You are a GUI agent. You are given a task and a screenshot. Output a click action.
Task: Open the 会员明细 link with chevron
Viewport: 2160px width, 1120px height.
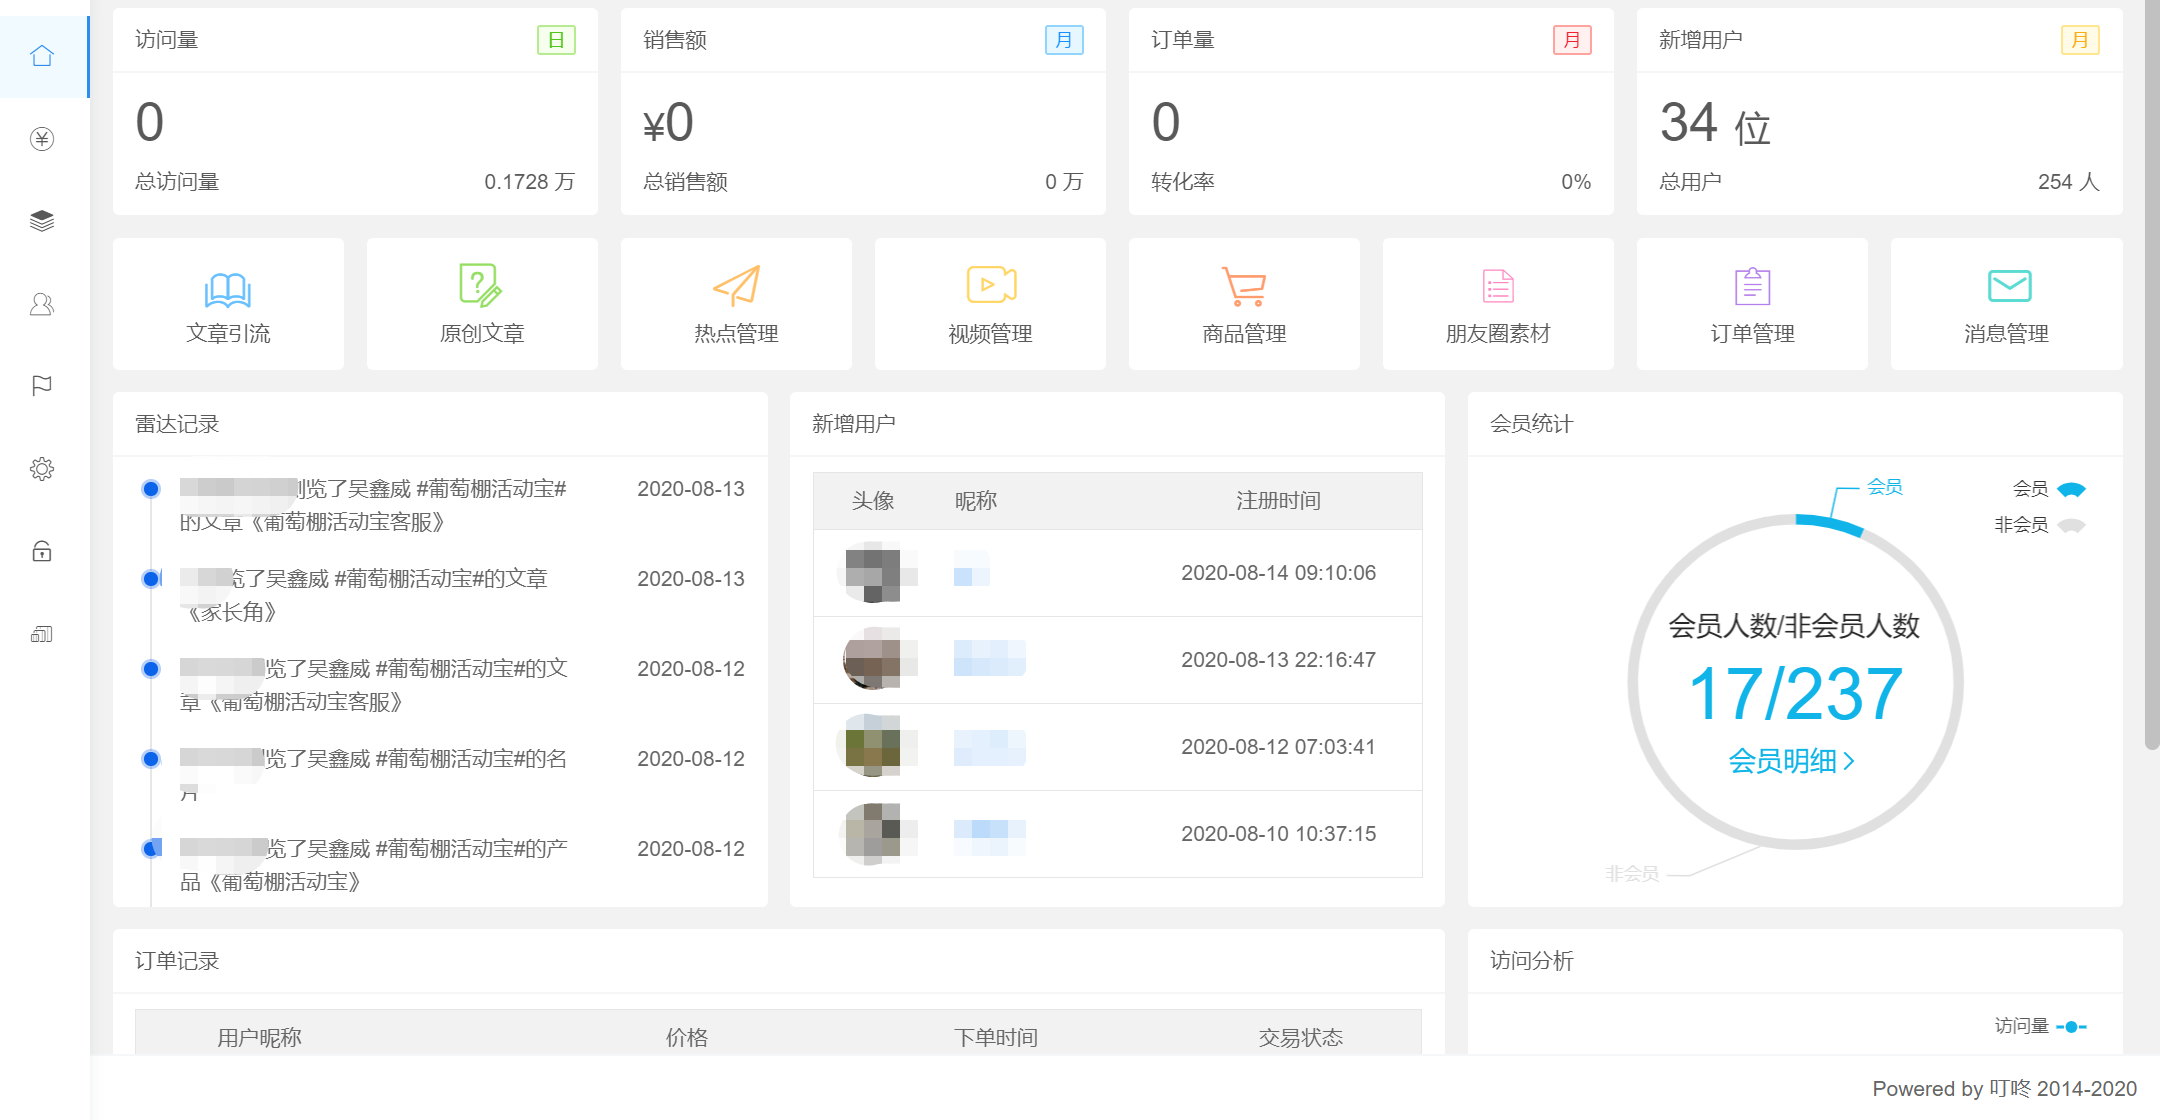[x=1792, y=761]
